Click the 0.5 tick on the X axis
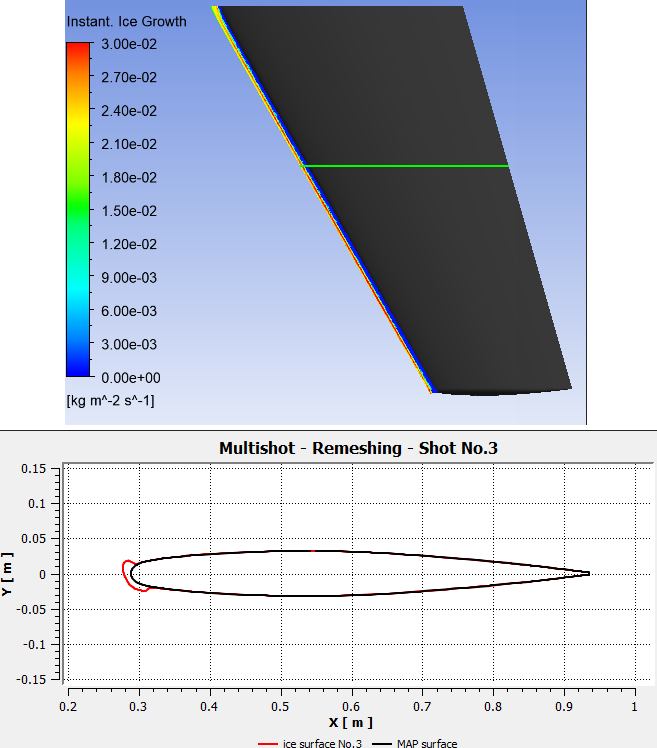657x748 pixels. click(x=281, y=706)
